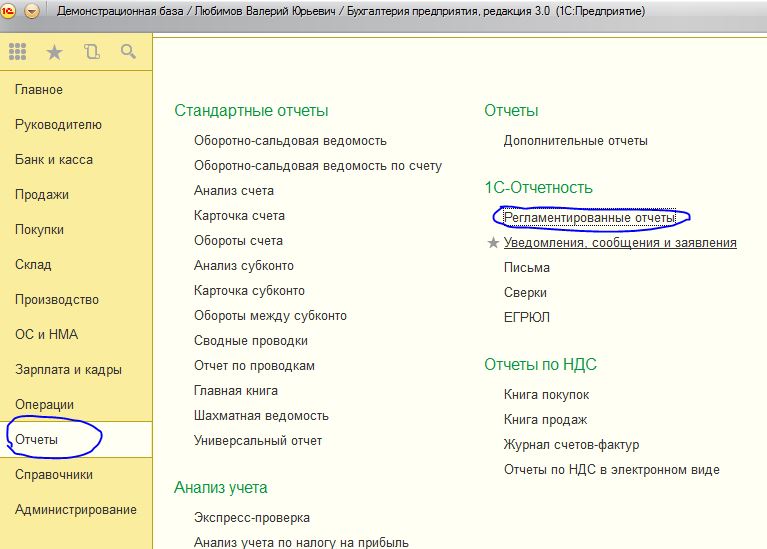
Task: Click the Отчеты по НДС group heading
Action: click(x=540, y=365)
